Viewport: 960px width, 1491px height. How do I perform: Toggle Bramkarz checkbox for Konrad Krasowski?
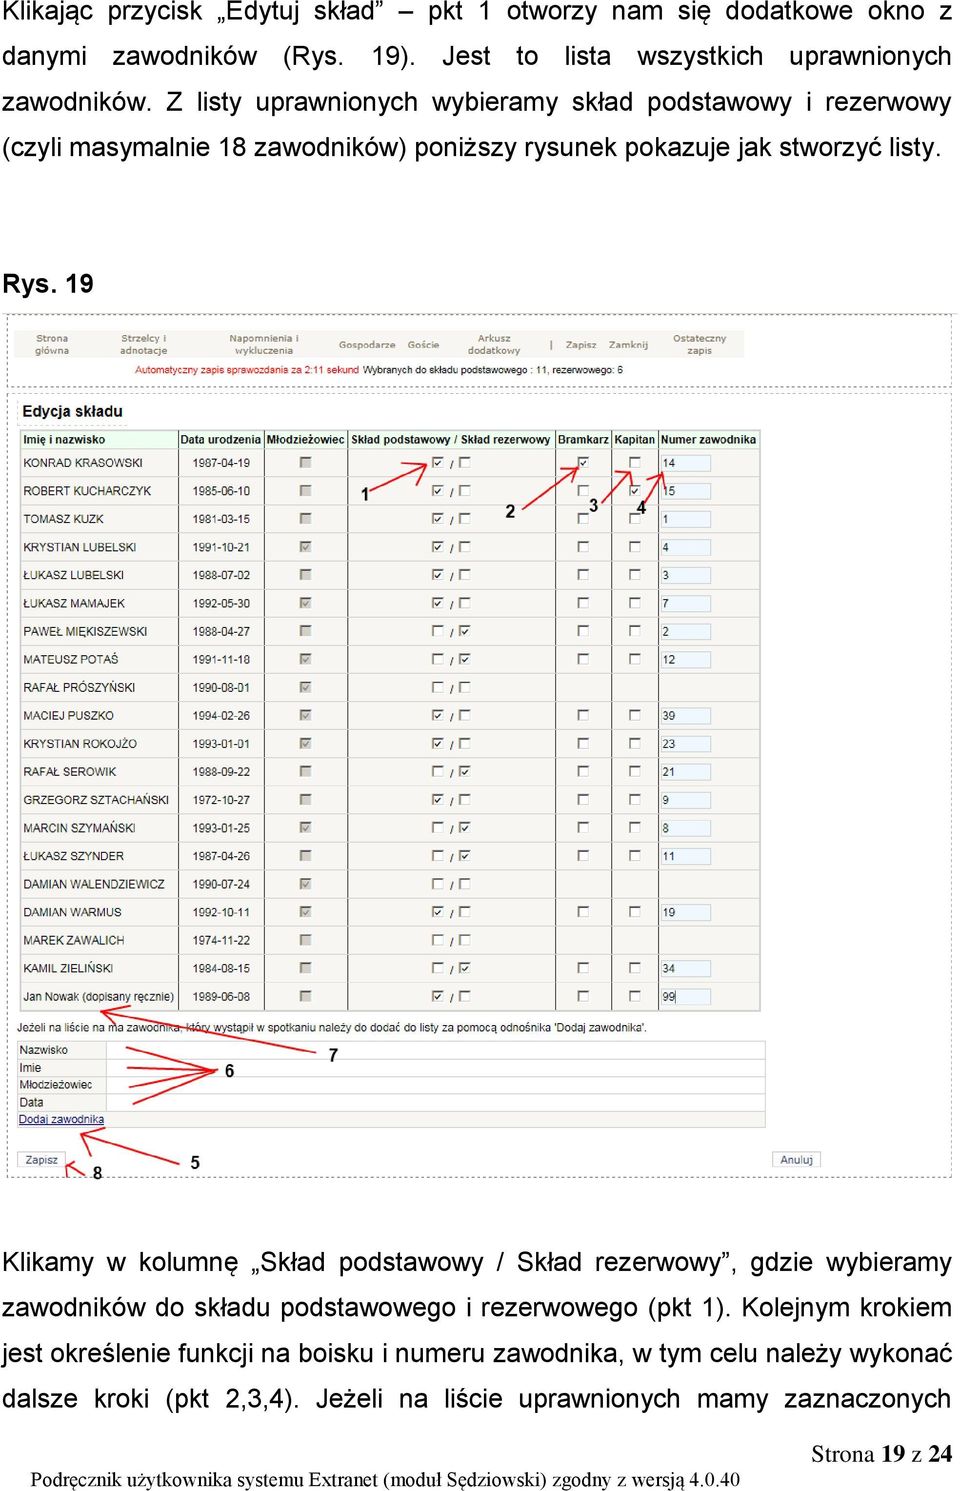[x=583, y=463]
